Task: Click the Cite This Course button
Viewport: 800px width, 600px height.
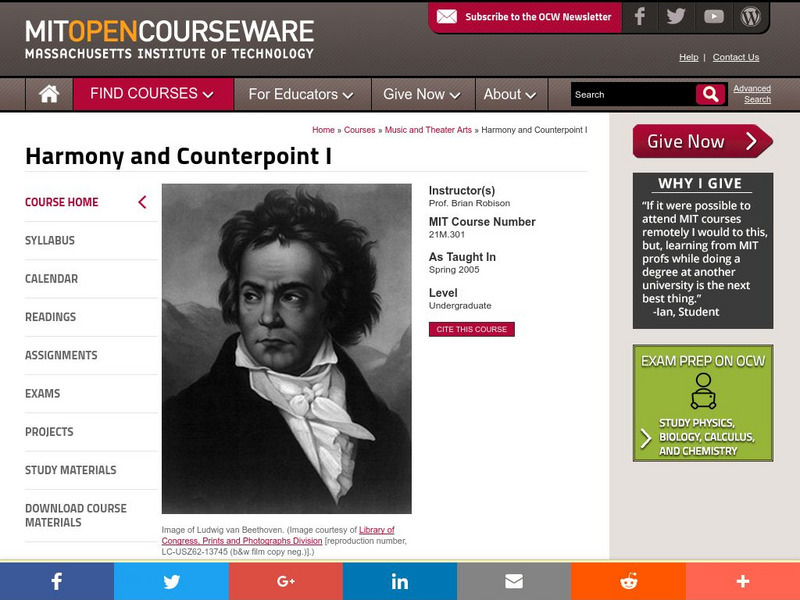Action: point(471,329)
